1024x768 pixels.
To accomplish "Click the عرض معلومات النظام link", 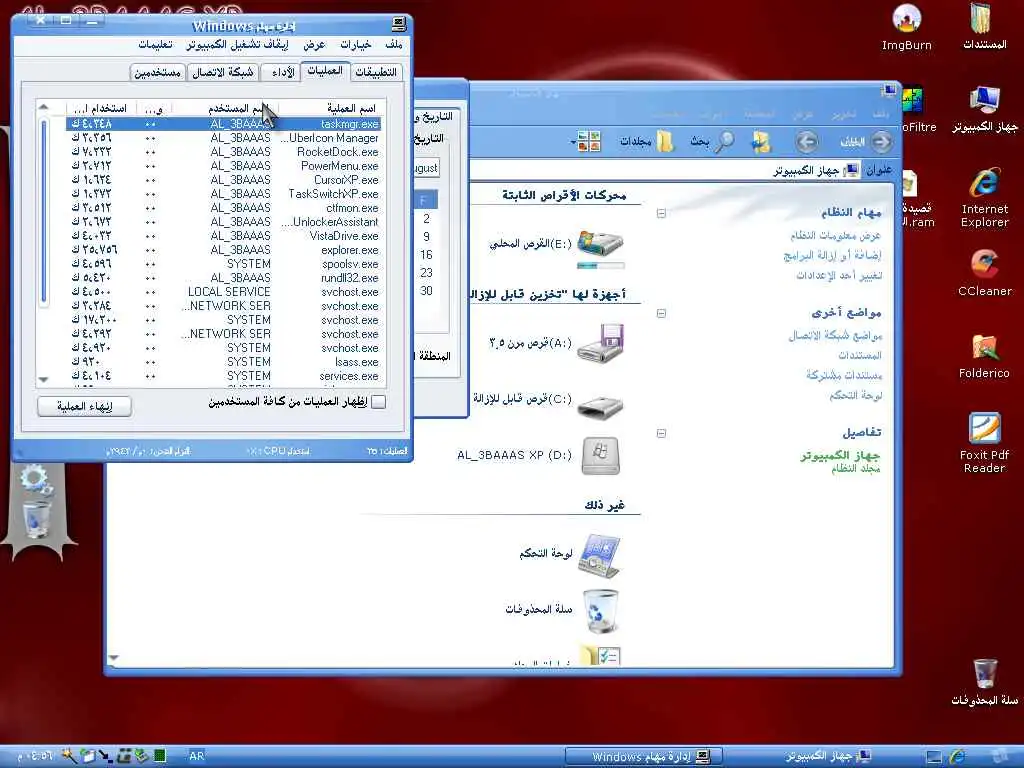I will click(835, 235).
